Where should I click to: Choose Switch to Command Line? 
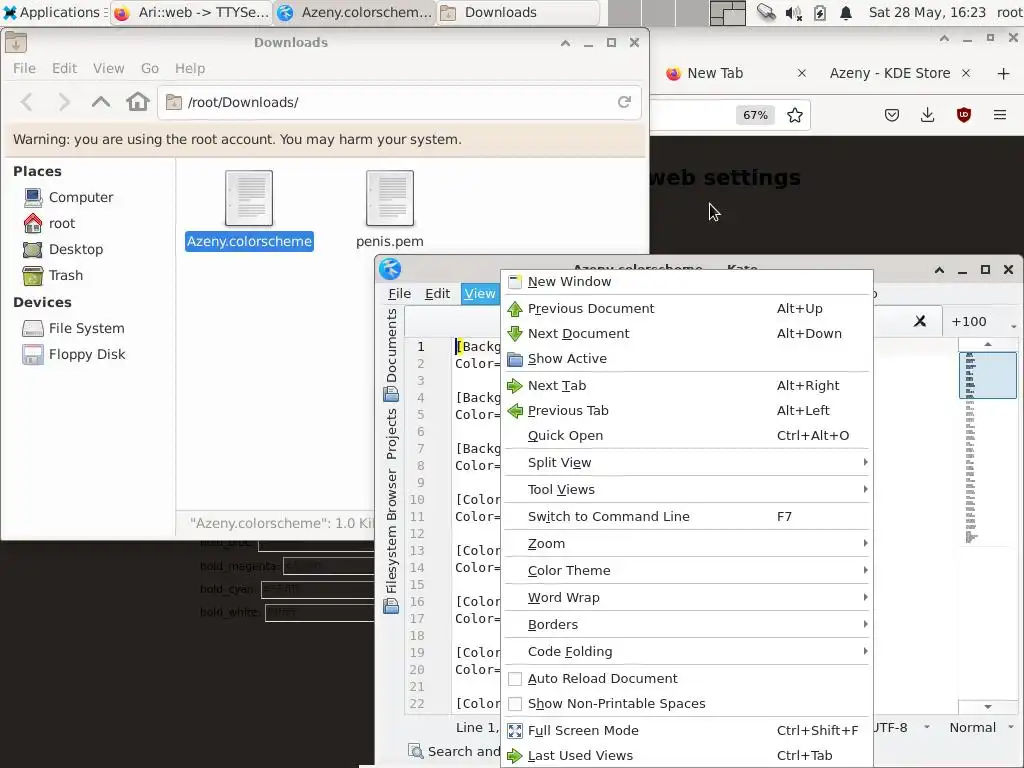pyautogui.click(x=687, y=517)
